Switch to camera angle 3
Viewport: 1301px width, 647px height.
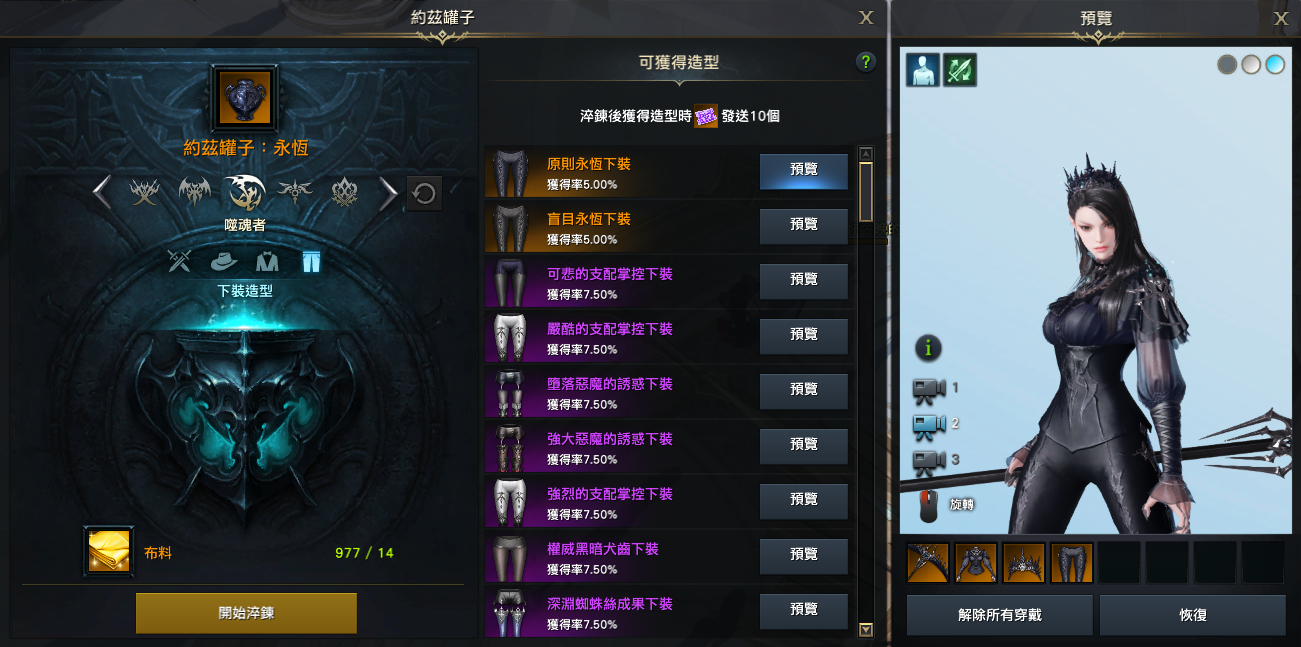tap(928, 461)
